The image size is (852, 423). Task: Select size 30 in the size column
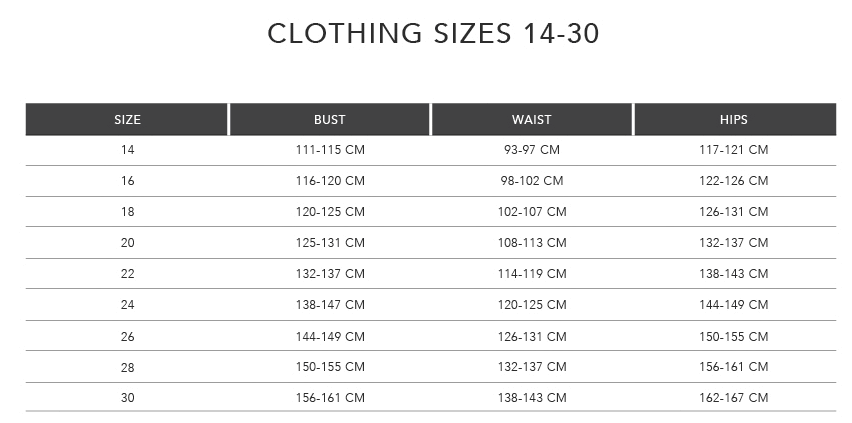(x=127, y=398)
